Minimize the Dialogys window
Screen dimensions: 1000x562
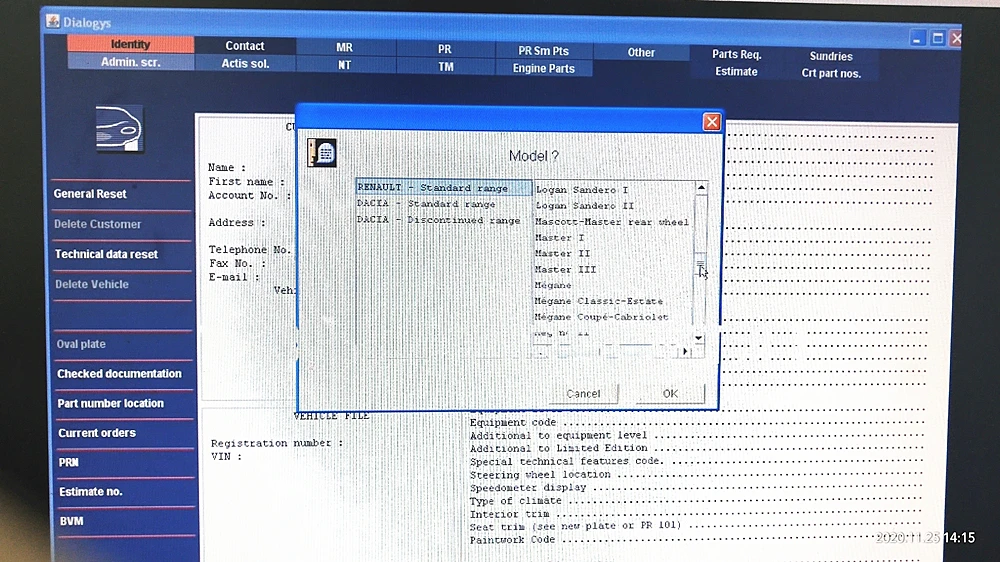tap(917, 39)
